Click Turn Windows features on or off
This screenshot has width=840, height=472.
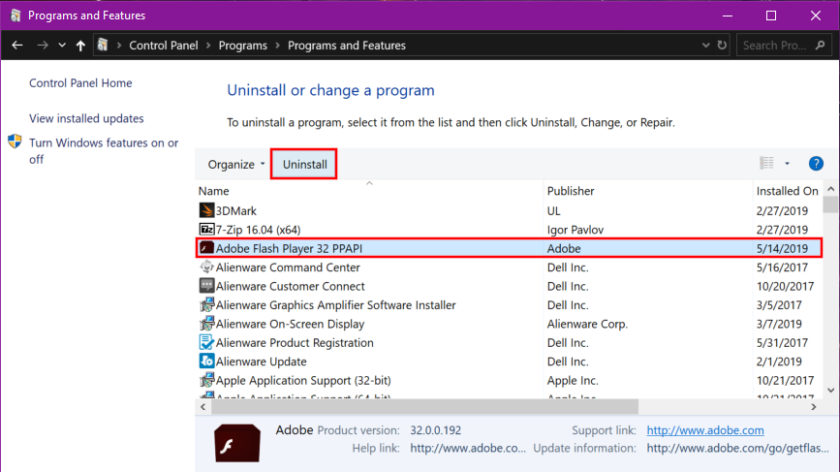click(x=104, y=151)
